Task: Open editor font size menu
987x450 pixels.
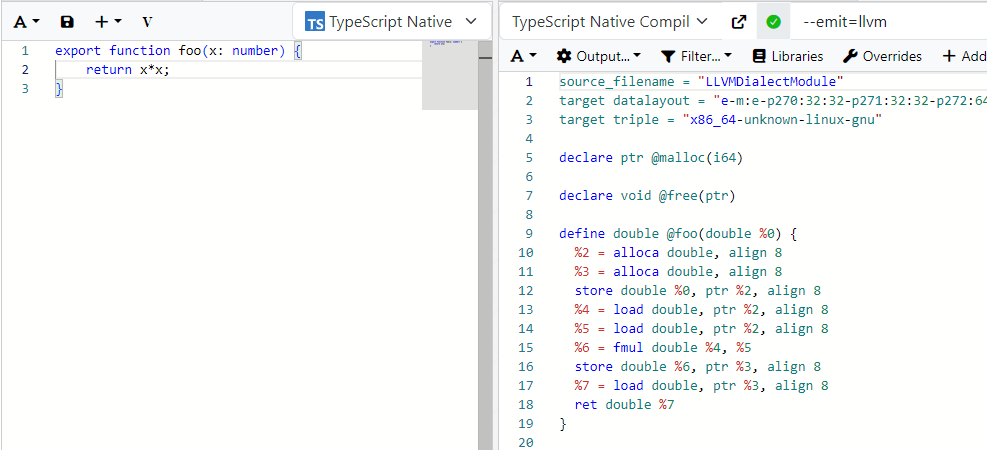Action: (x=26, y=22)
